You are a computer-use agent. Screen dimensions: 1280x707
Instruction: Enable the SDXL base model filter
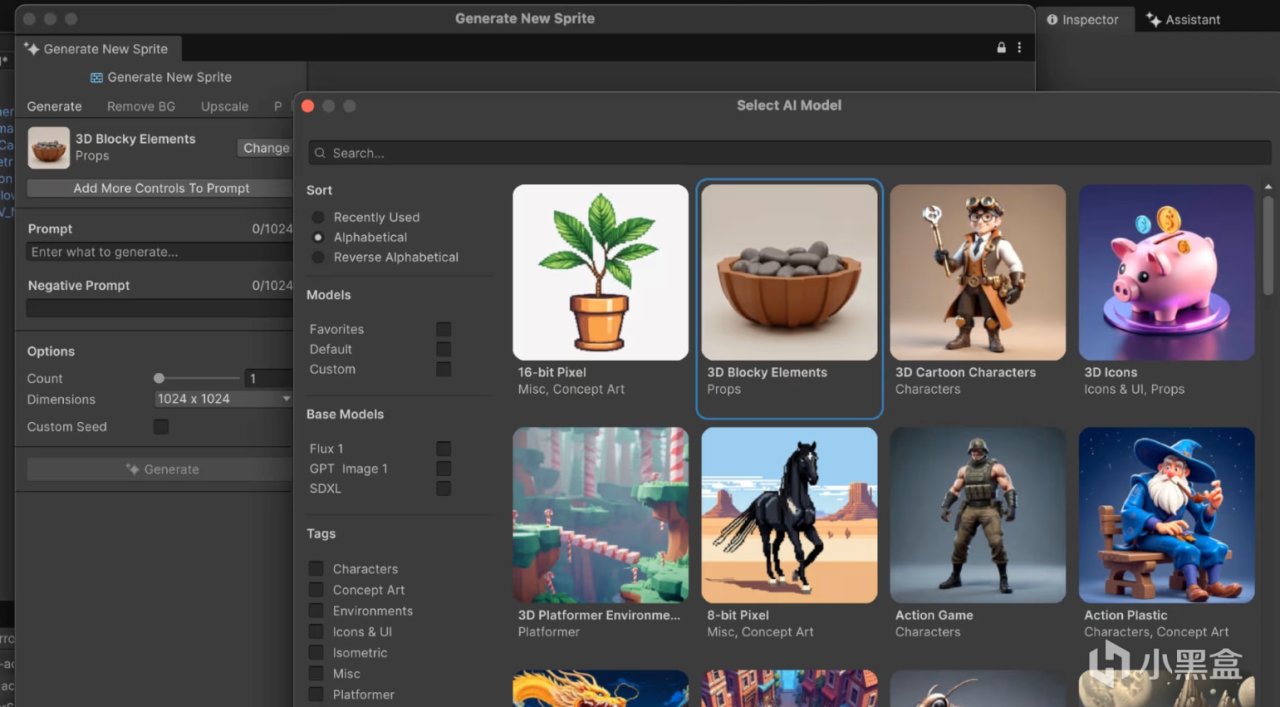(x=443, y=488)
